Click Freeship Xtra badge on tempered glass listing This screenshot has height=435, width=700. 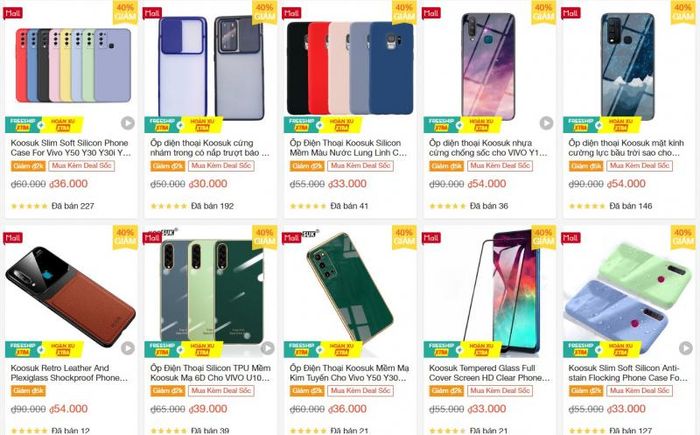tap(442, 349)
